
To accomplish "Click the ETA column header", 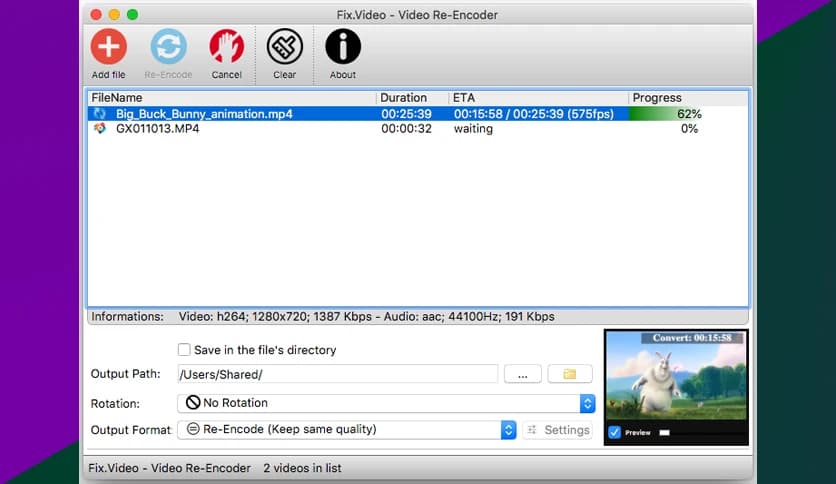I will pyautogui.click(x=538, y=98).
